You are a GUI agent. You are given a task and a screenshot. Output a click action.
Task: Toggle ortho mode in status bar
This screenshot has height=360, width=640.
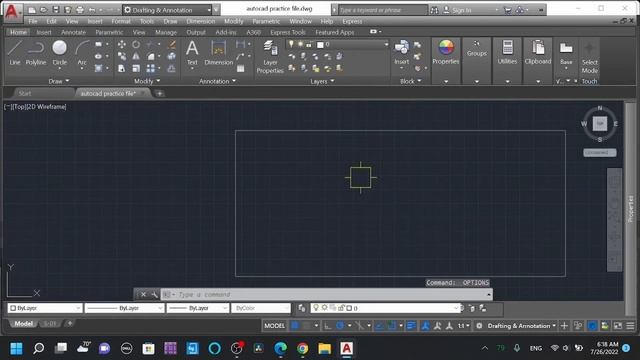pyautogui.click(x=327, y=326)
